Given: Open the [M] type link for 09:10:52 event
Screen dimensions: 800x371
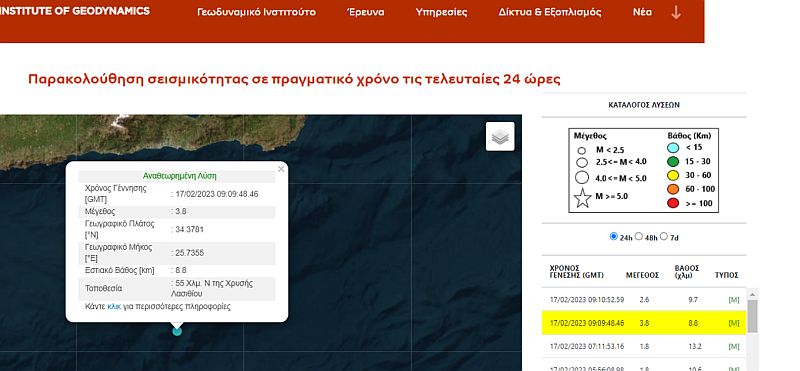Looking at the screenshot, I should pos(734,300).
